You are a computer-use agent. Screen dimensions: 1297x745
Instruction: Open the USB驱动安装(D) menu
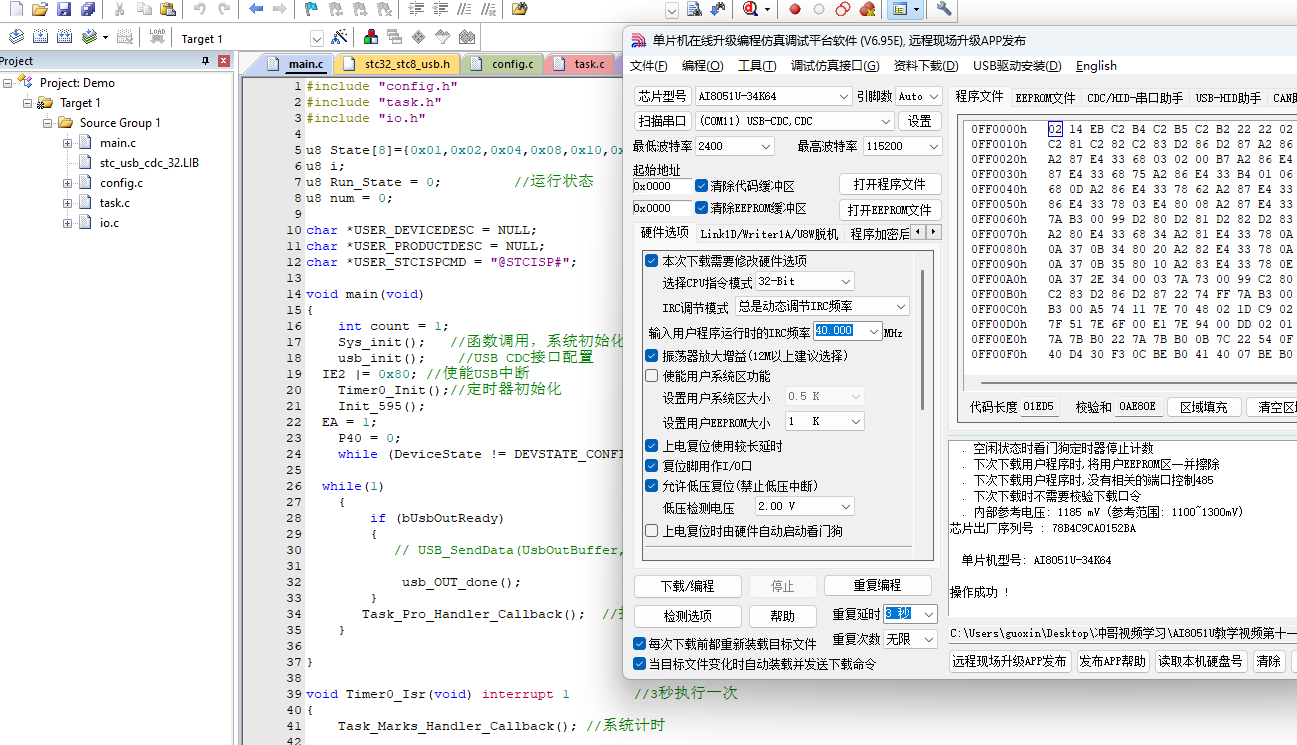click(x=1017, y=66)
